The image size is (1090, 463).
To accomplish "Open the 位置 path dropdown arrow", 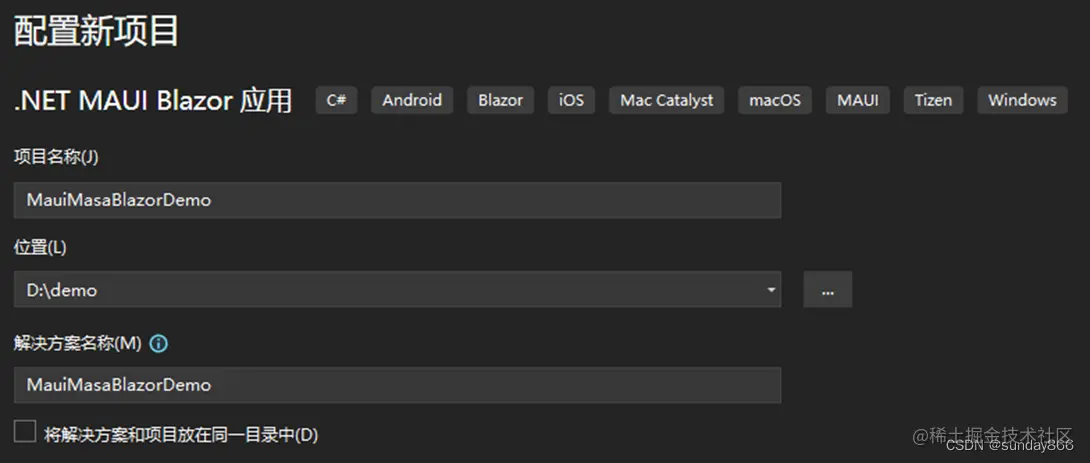I will pyautogui.click(x=771, y=289).
